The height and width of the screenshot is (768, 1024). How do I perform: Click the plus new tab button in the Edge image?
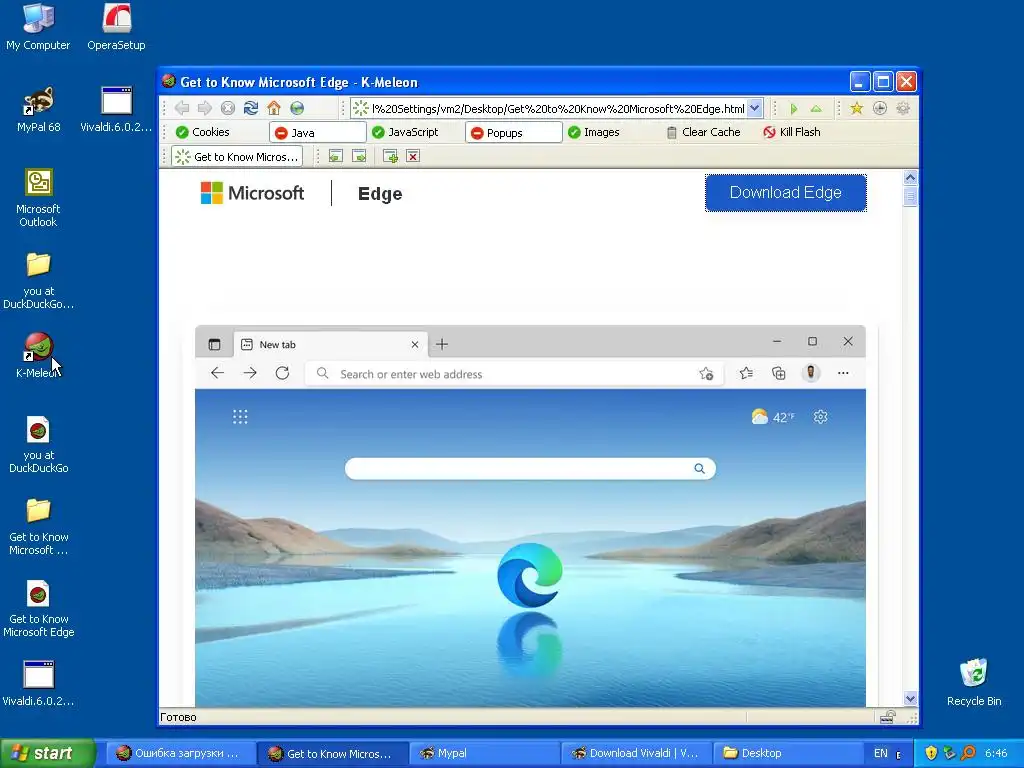(442, 344)
